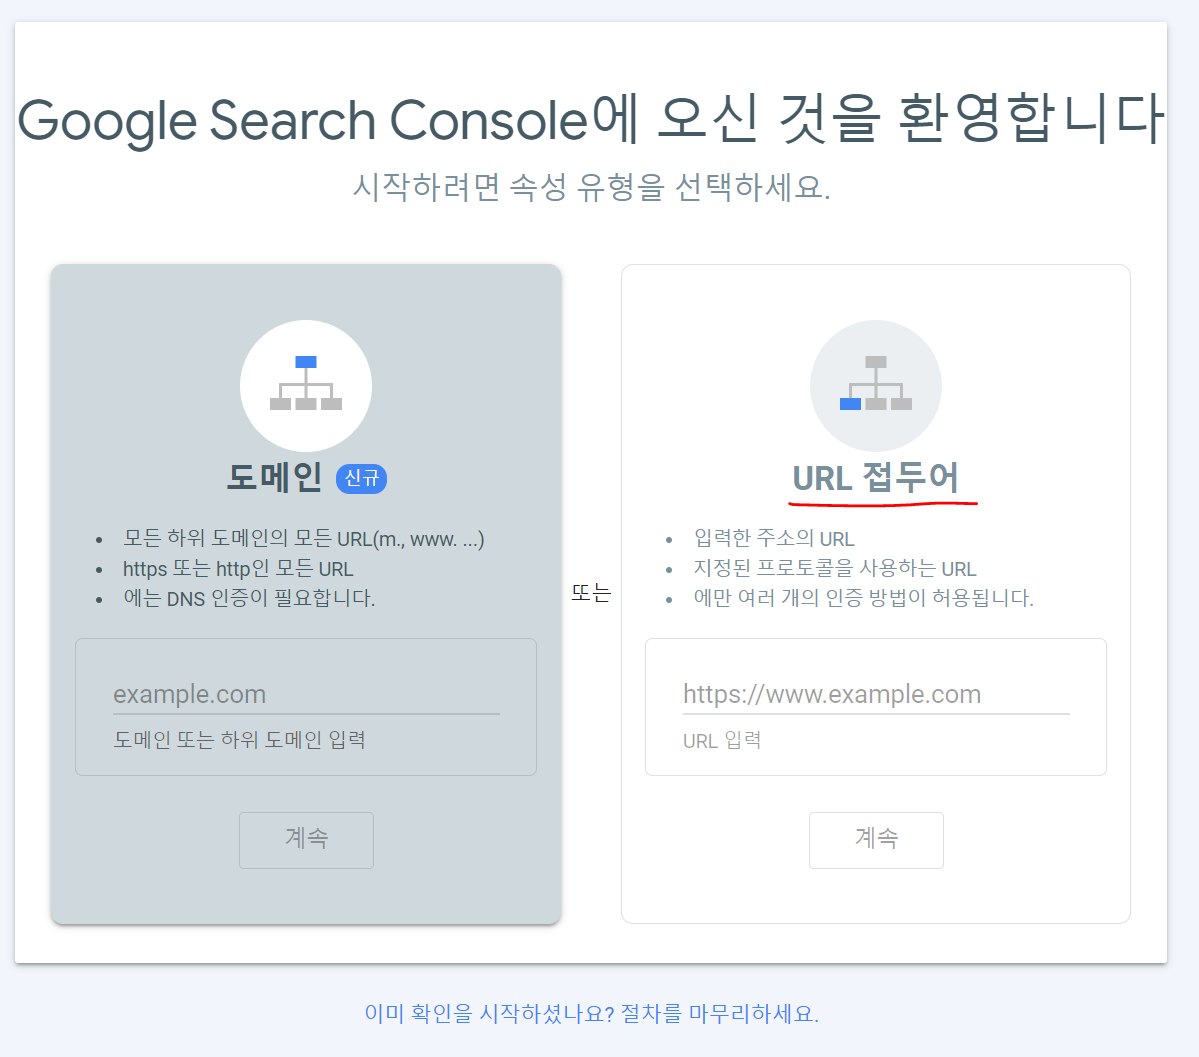Screen dimensions: 1199x1057
Task: Click the text 에는 DNS 인증이 필요합니다.
Action: (249, 598)
